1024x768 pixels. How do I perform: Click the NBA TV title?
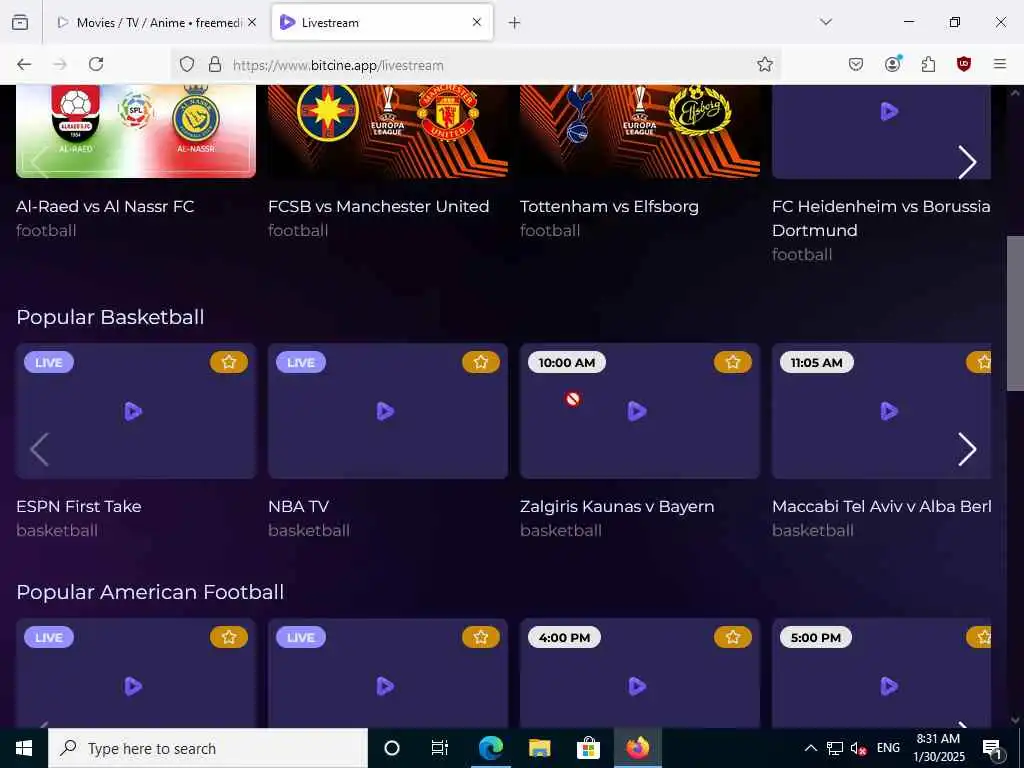[x=298, y=506]
